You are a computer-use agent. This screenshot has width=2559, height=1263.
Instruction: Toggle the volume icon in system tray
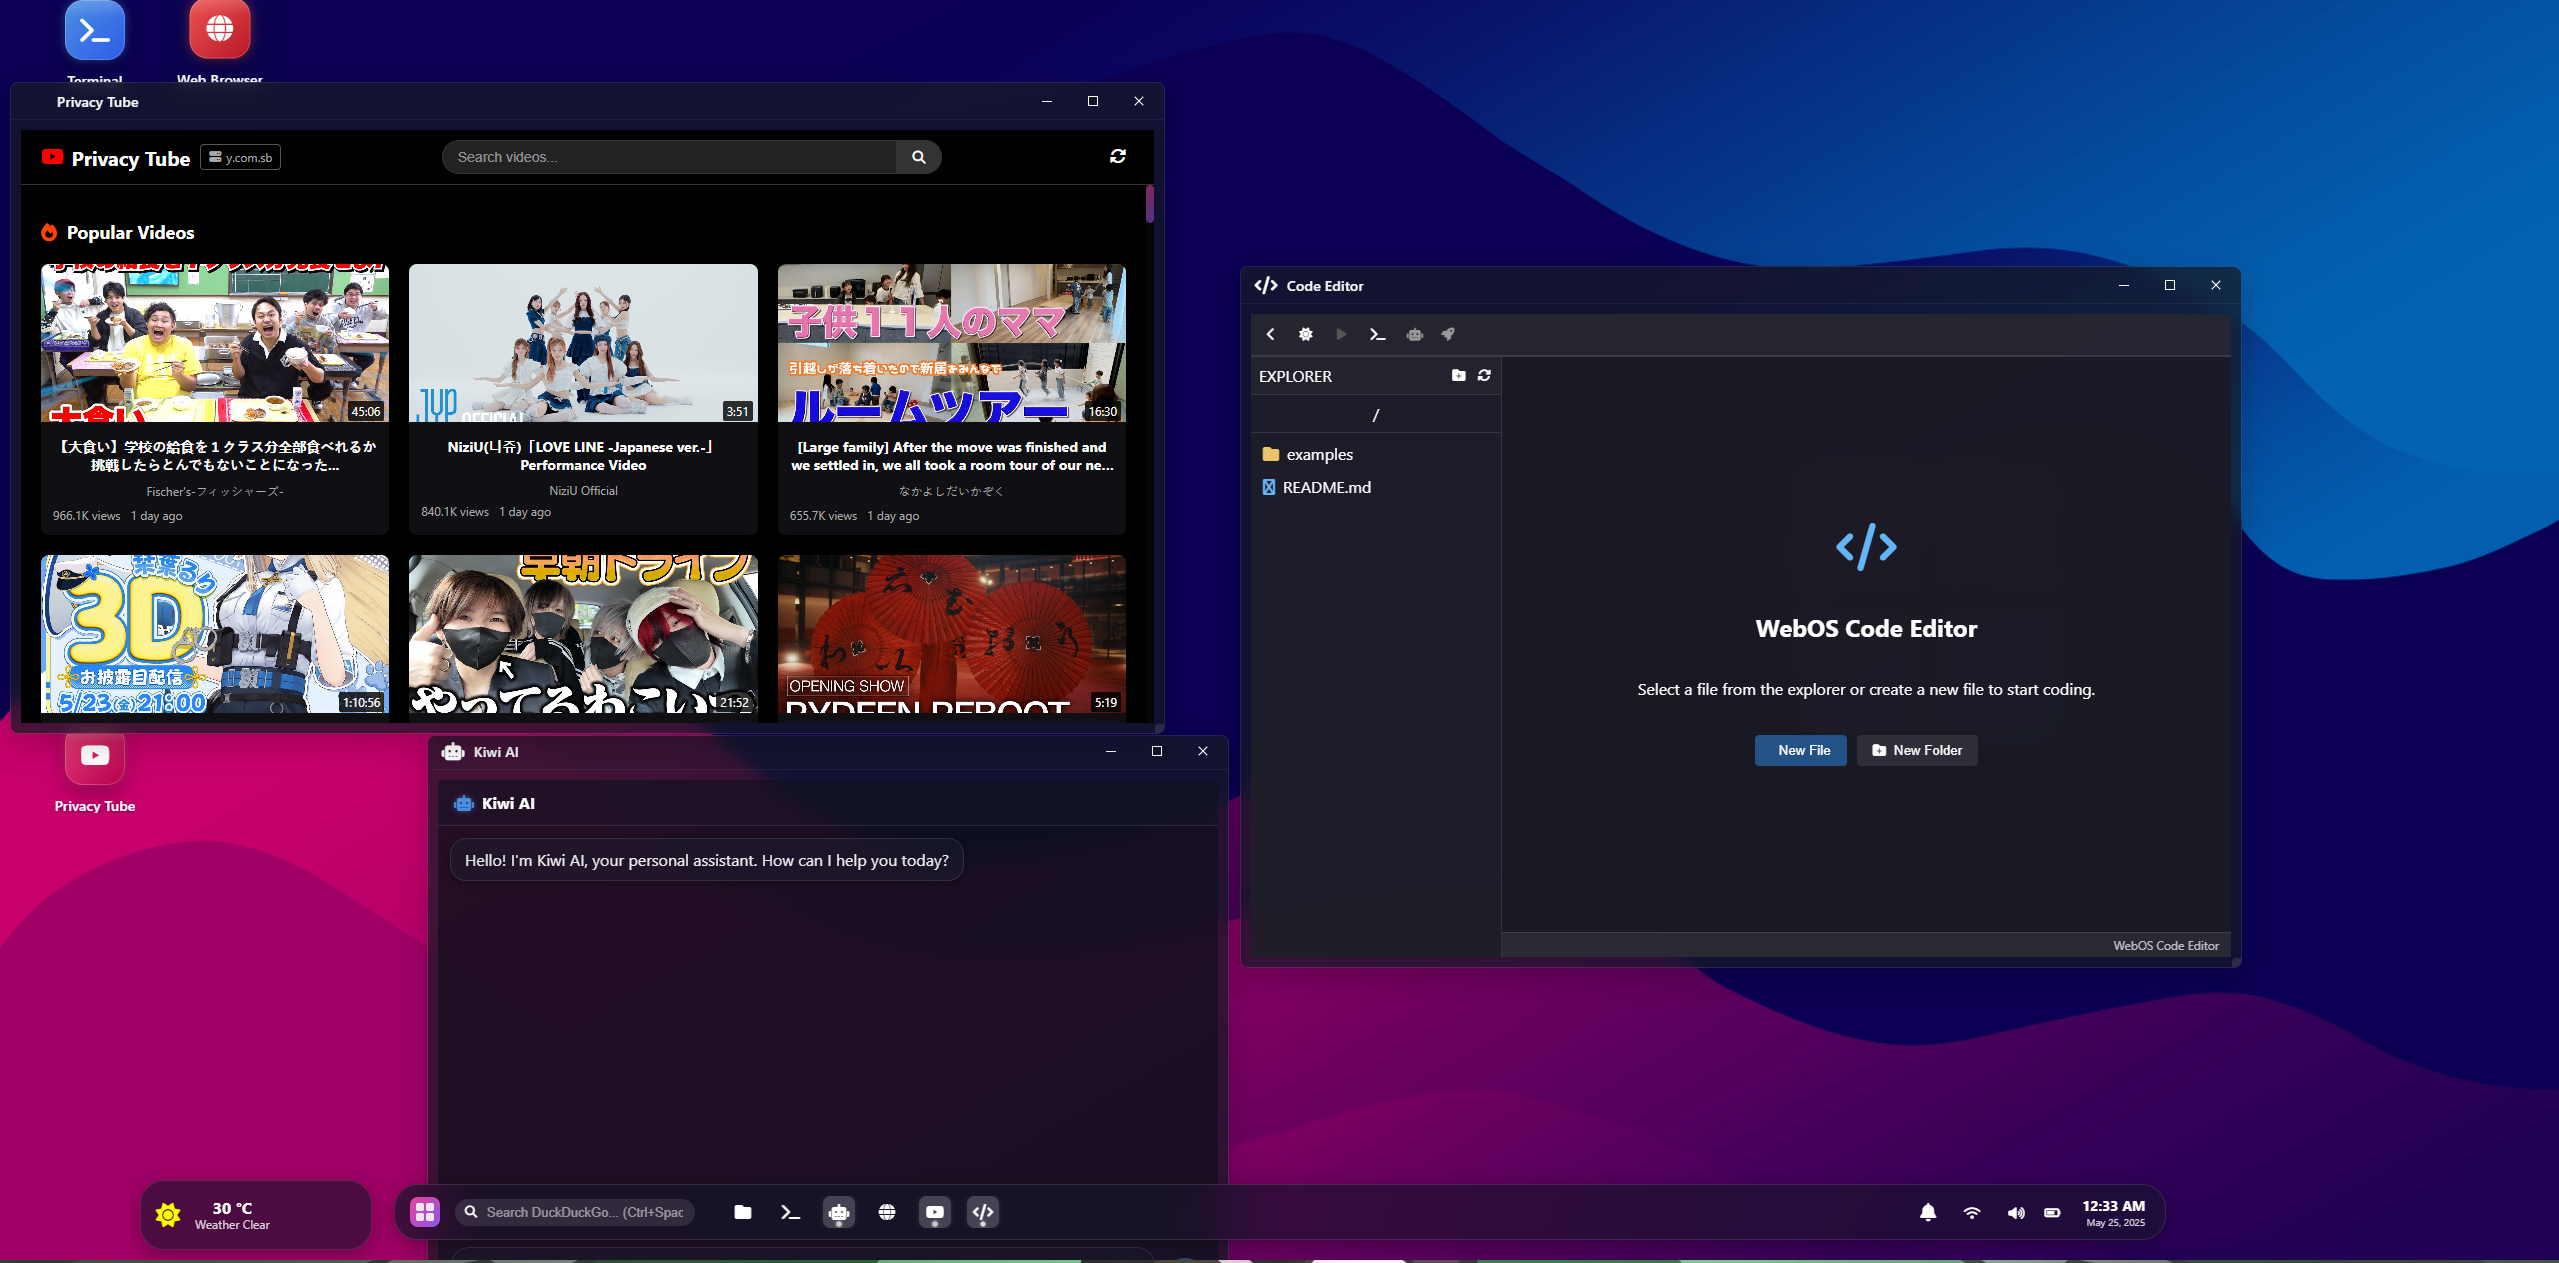pyautogui.click(x=2015, y=1212)
